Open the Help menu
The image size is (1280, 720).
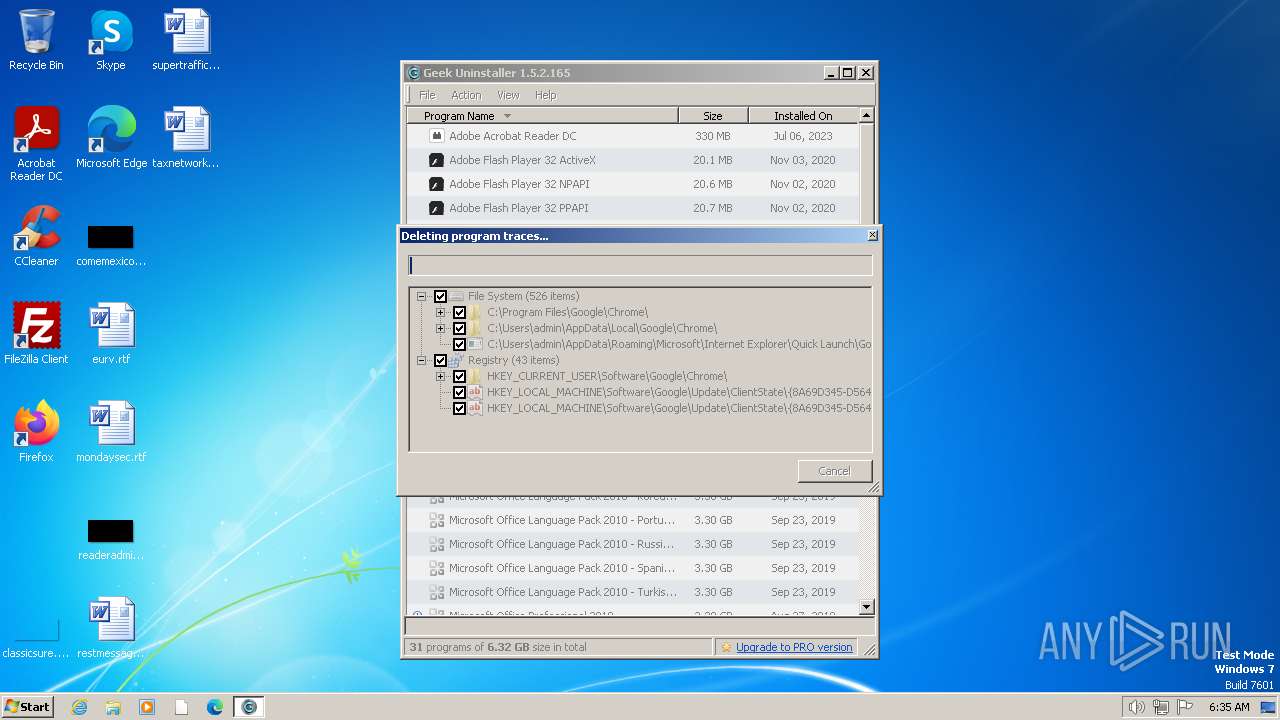point(545,95)
